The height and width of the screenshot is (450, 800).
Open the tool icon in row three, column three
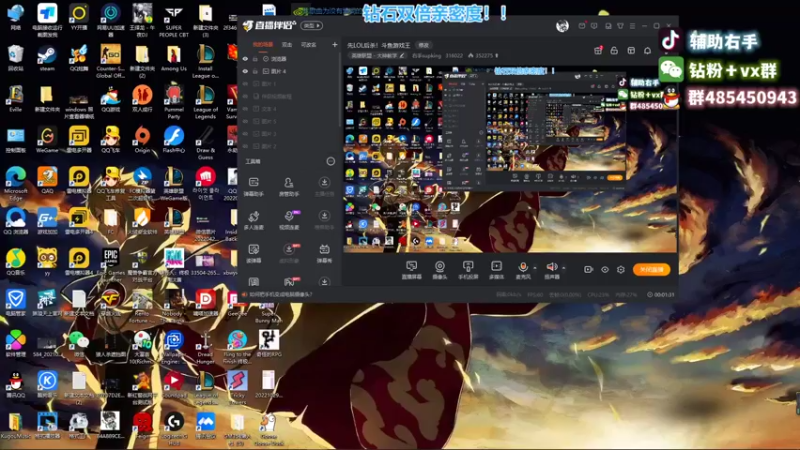tap(324, 253)
